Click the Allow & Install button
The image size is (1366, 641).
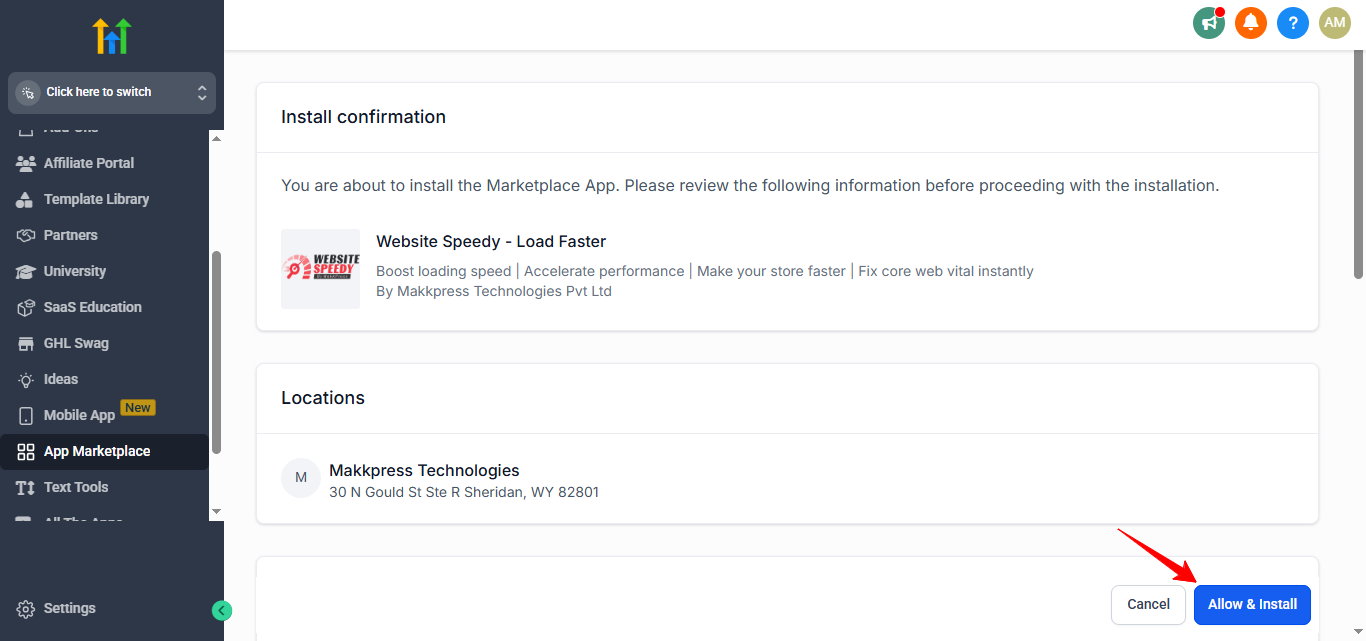click(x=1252, y=604)
